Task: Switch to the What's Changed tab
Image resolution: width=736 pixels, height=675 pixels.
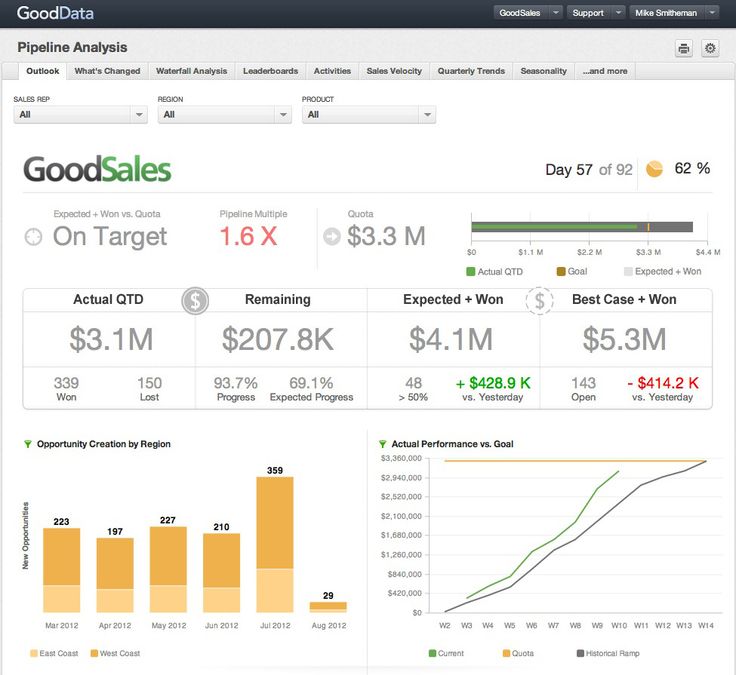Action: (107, 71)
